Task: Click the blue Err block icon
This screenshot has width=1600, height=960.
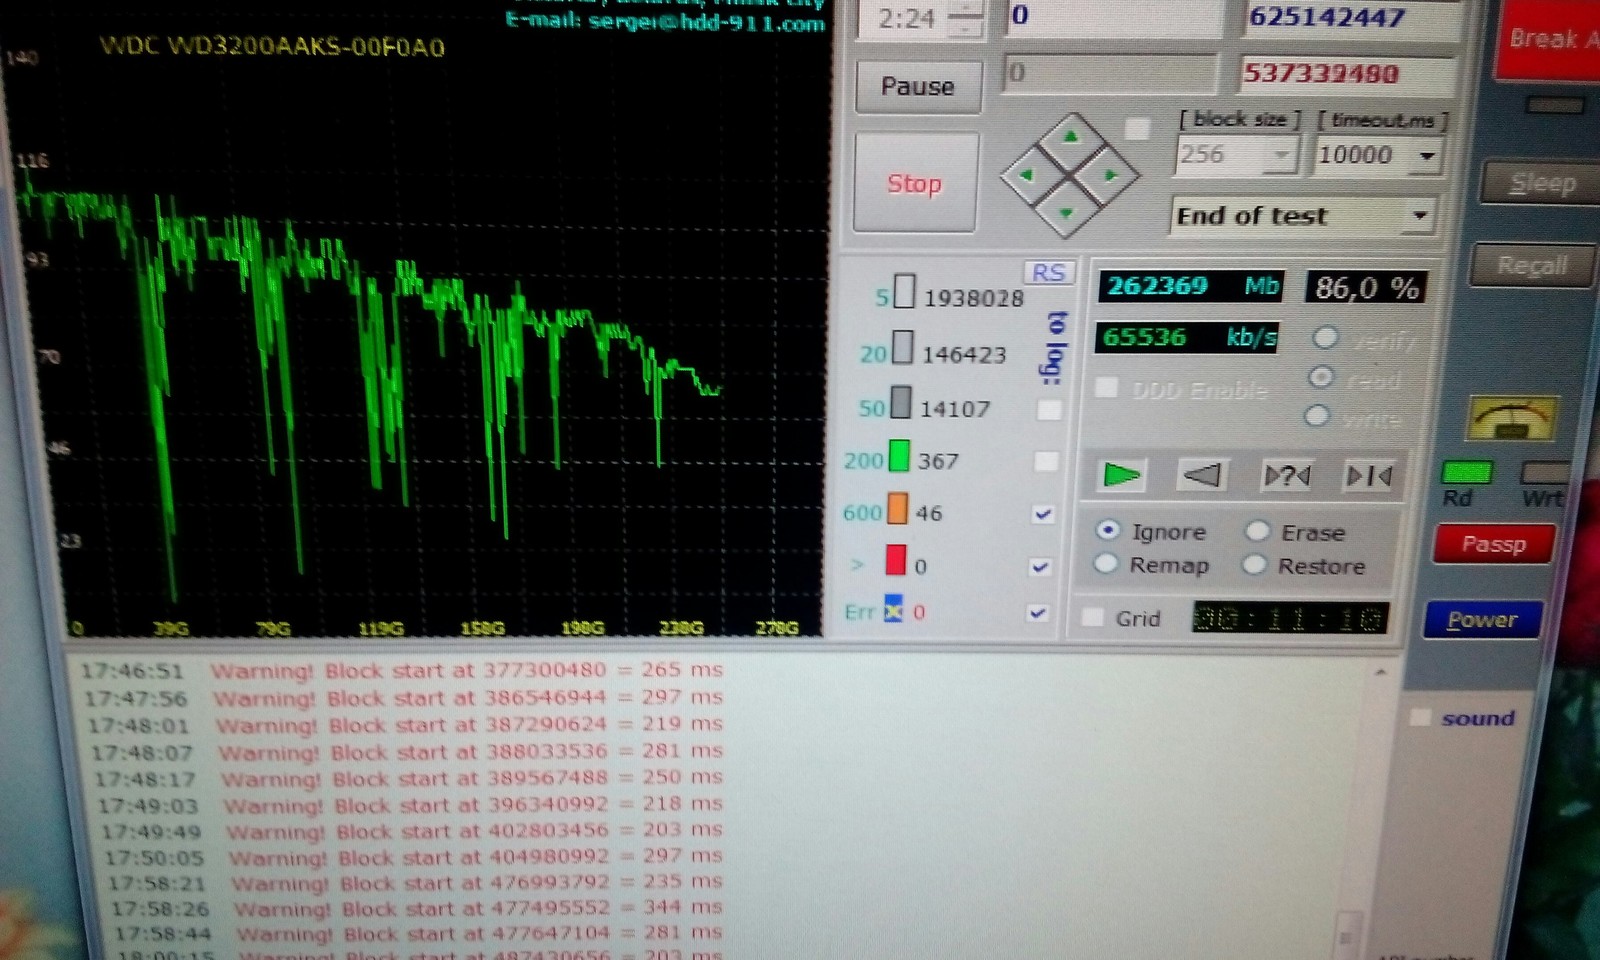Action: (x=893, y=609)
